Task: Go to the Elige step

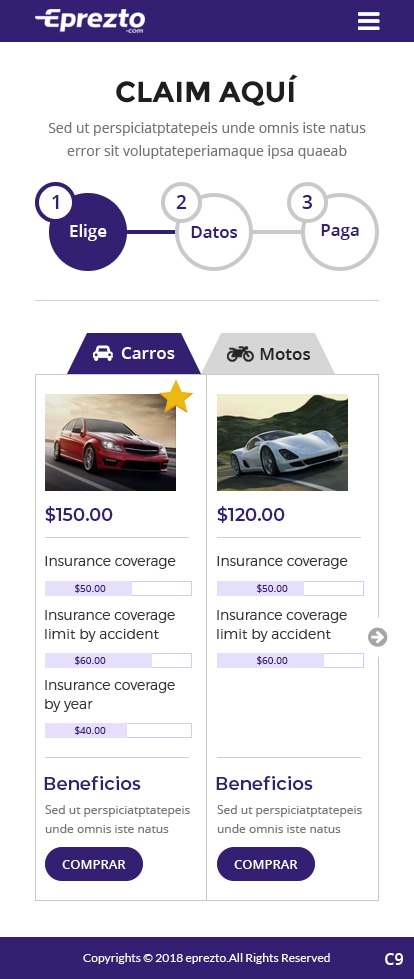Action: [88, 232]
